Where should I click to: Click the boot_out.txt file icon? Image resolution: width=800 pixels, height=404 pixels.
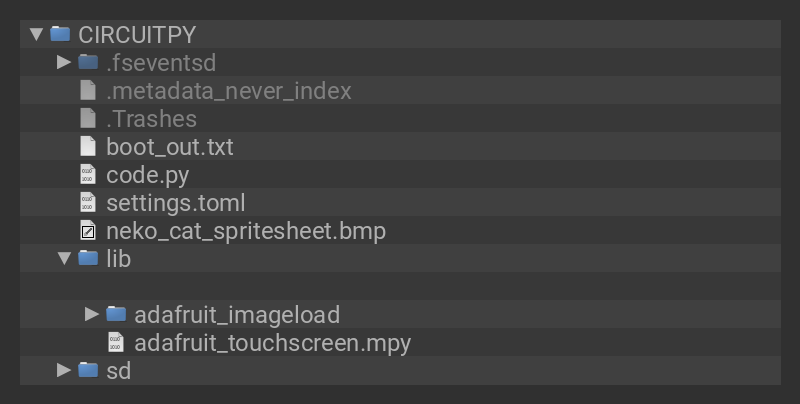(88, 146)
